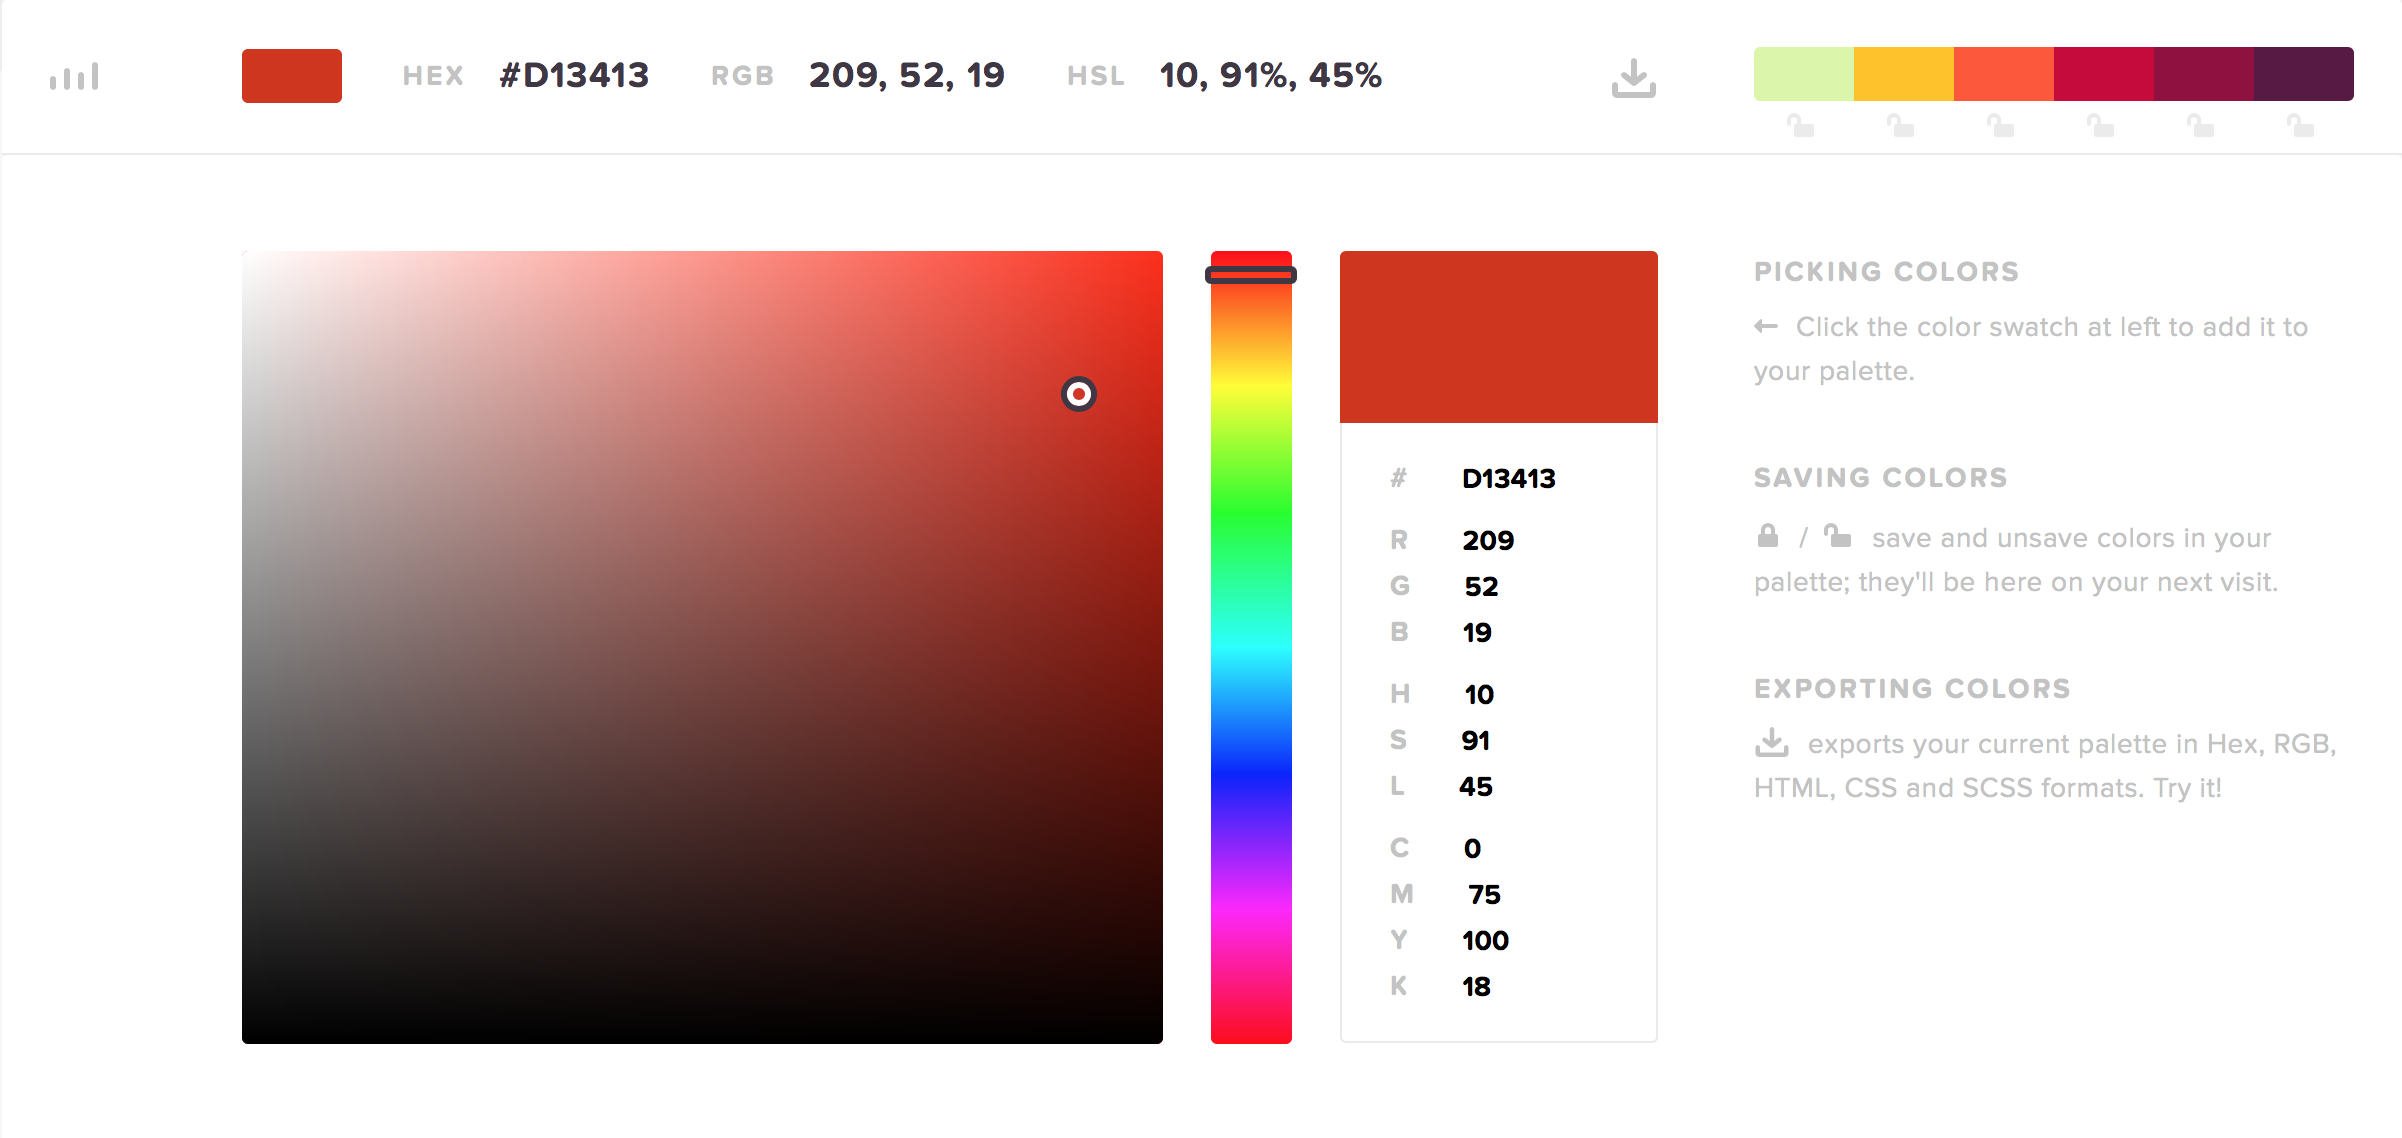2402x1138 pixels.
Task: Click the left arrow icon in Picking Colors
Action: tap(1766, 326)
